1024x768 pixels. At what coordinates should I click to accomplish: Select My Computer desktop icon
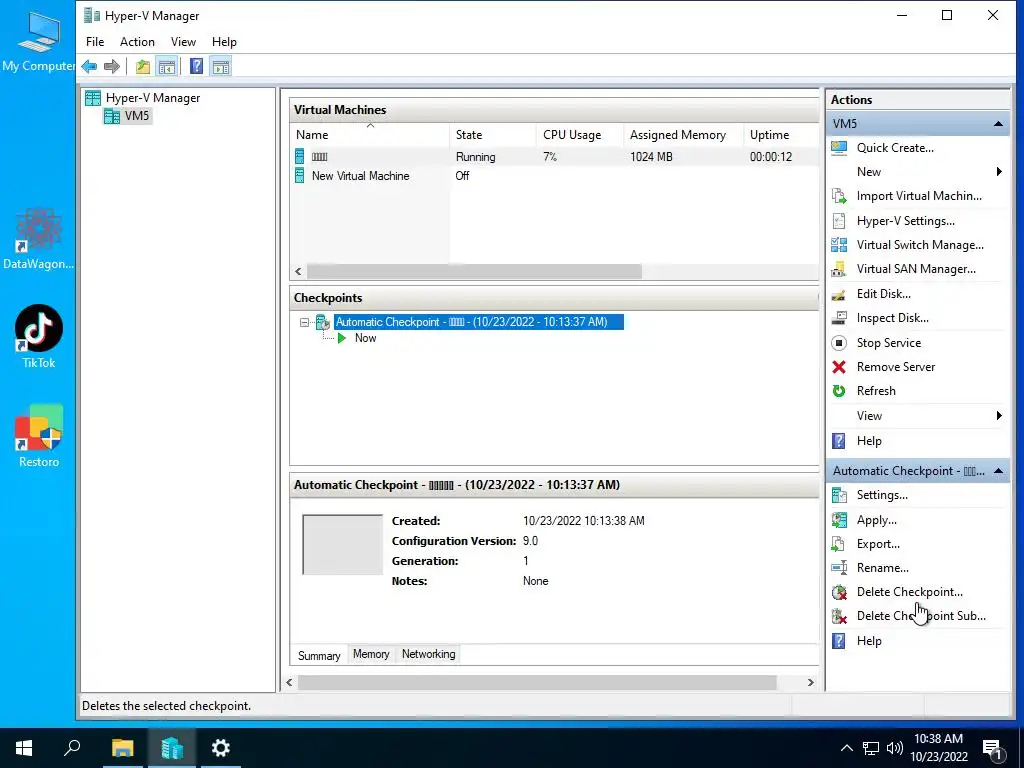pos(39,33)
